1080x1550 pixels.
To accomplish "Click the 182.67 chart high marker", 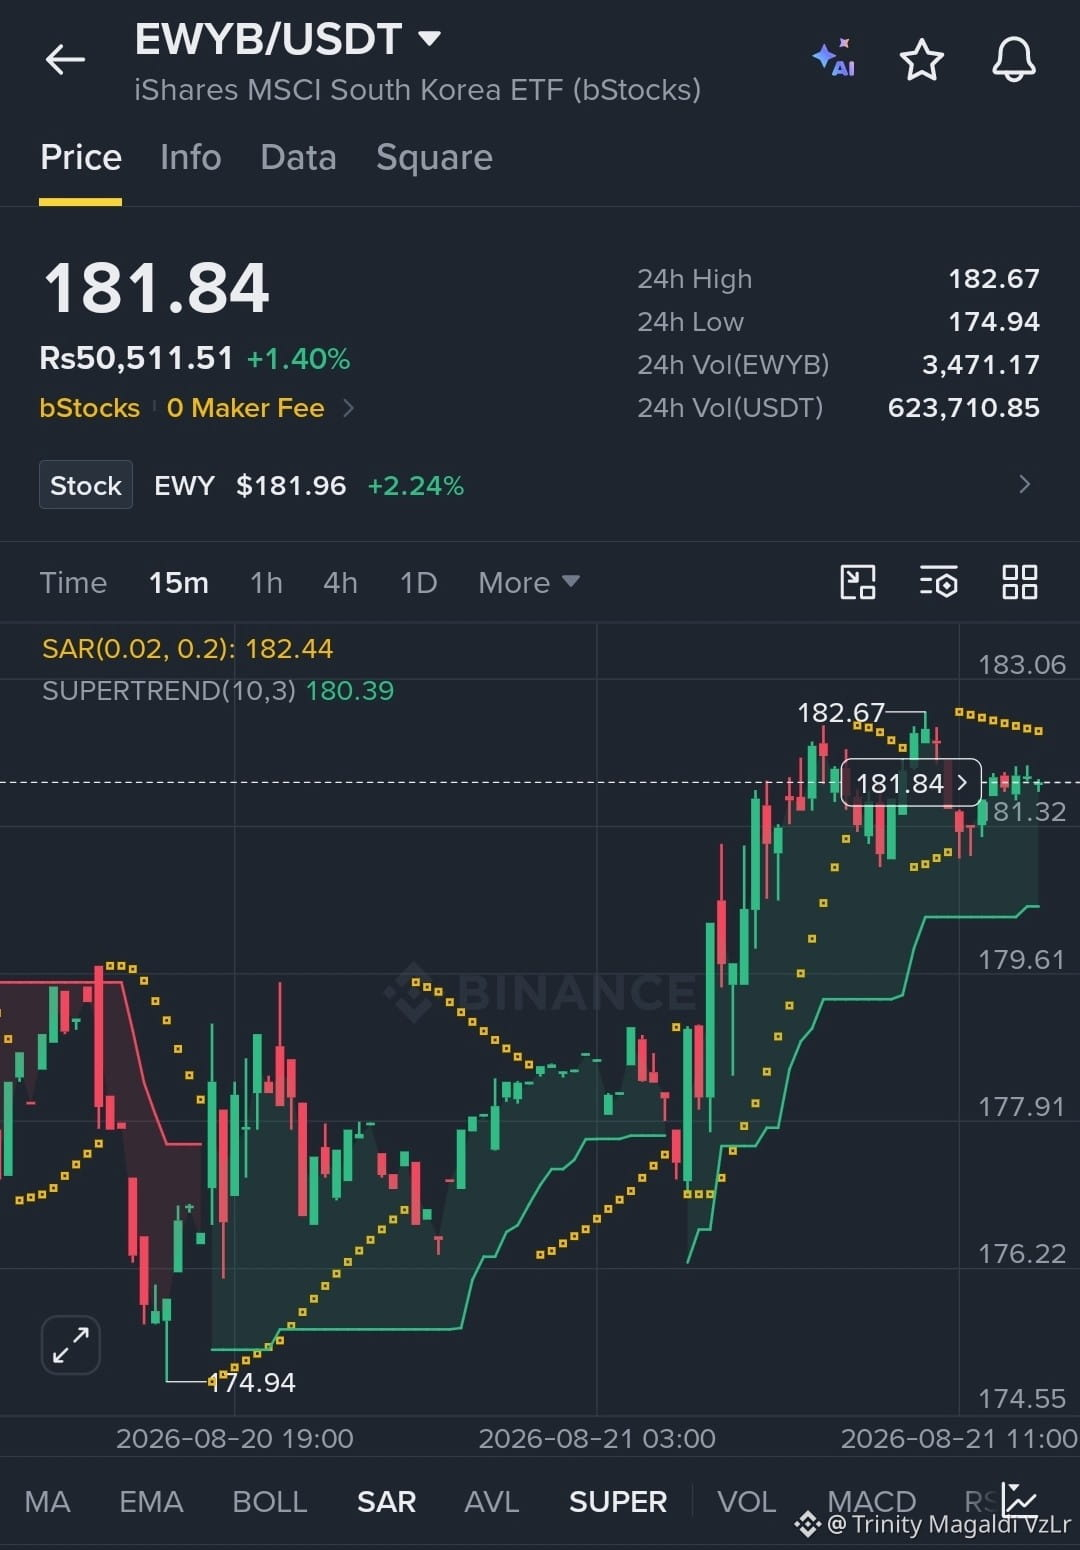I will pyautogui.click(x=841, y=712).
